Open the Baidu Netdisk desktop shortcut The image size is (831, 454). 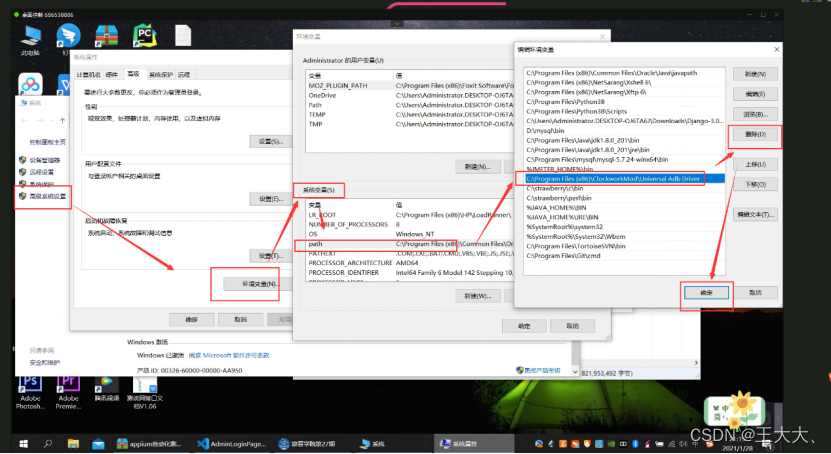(30, 84)
